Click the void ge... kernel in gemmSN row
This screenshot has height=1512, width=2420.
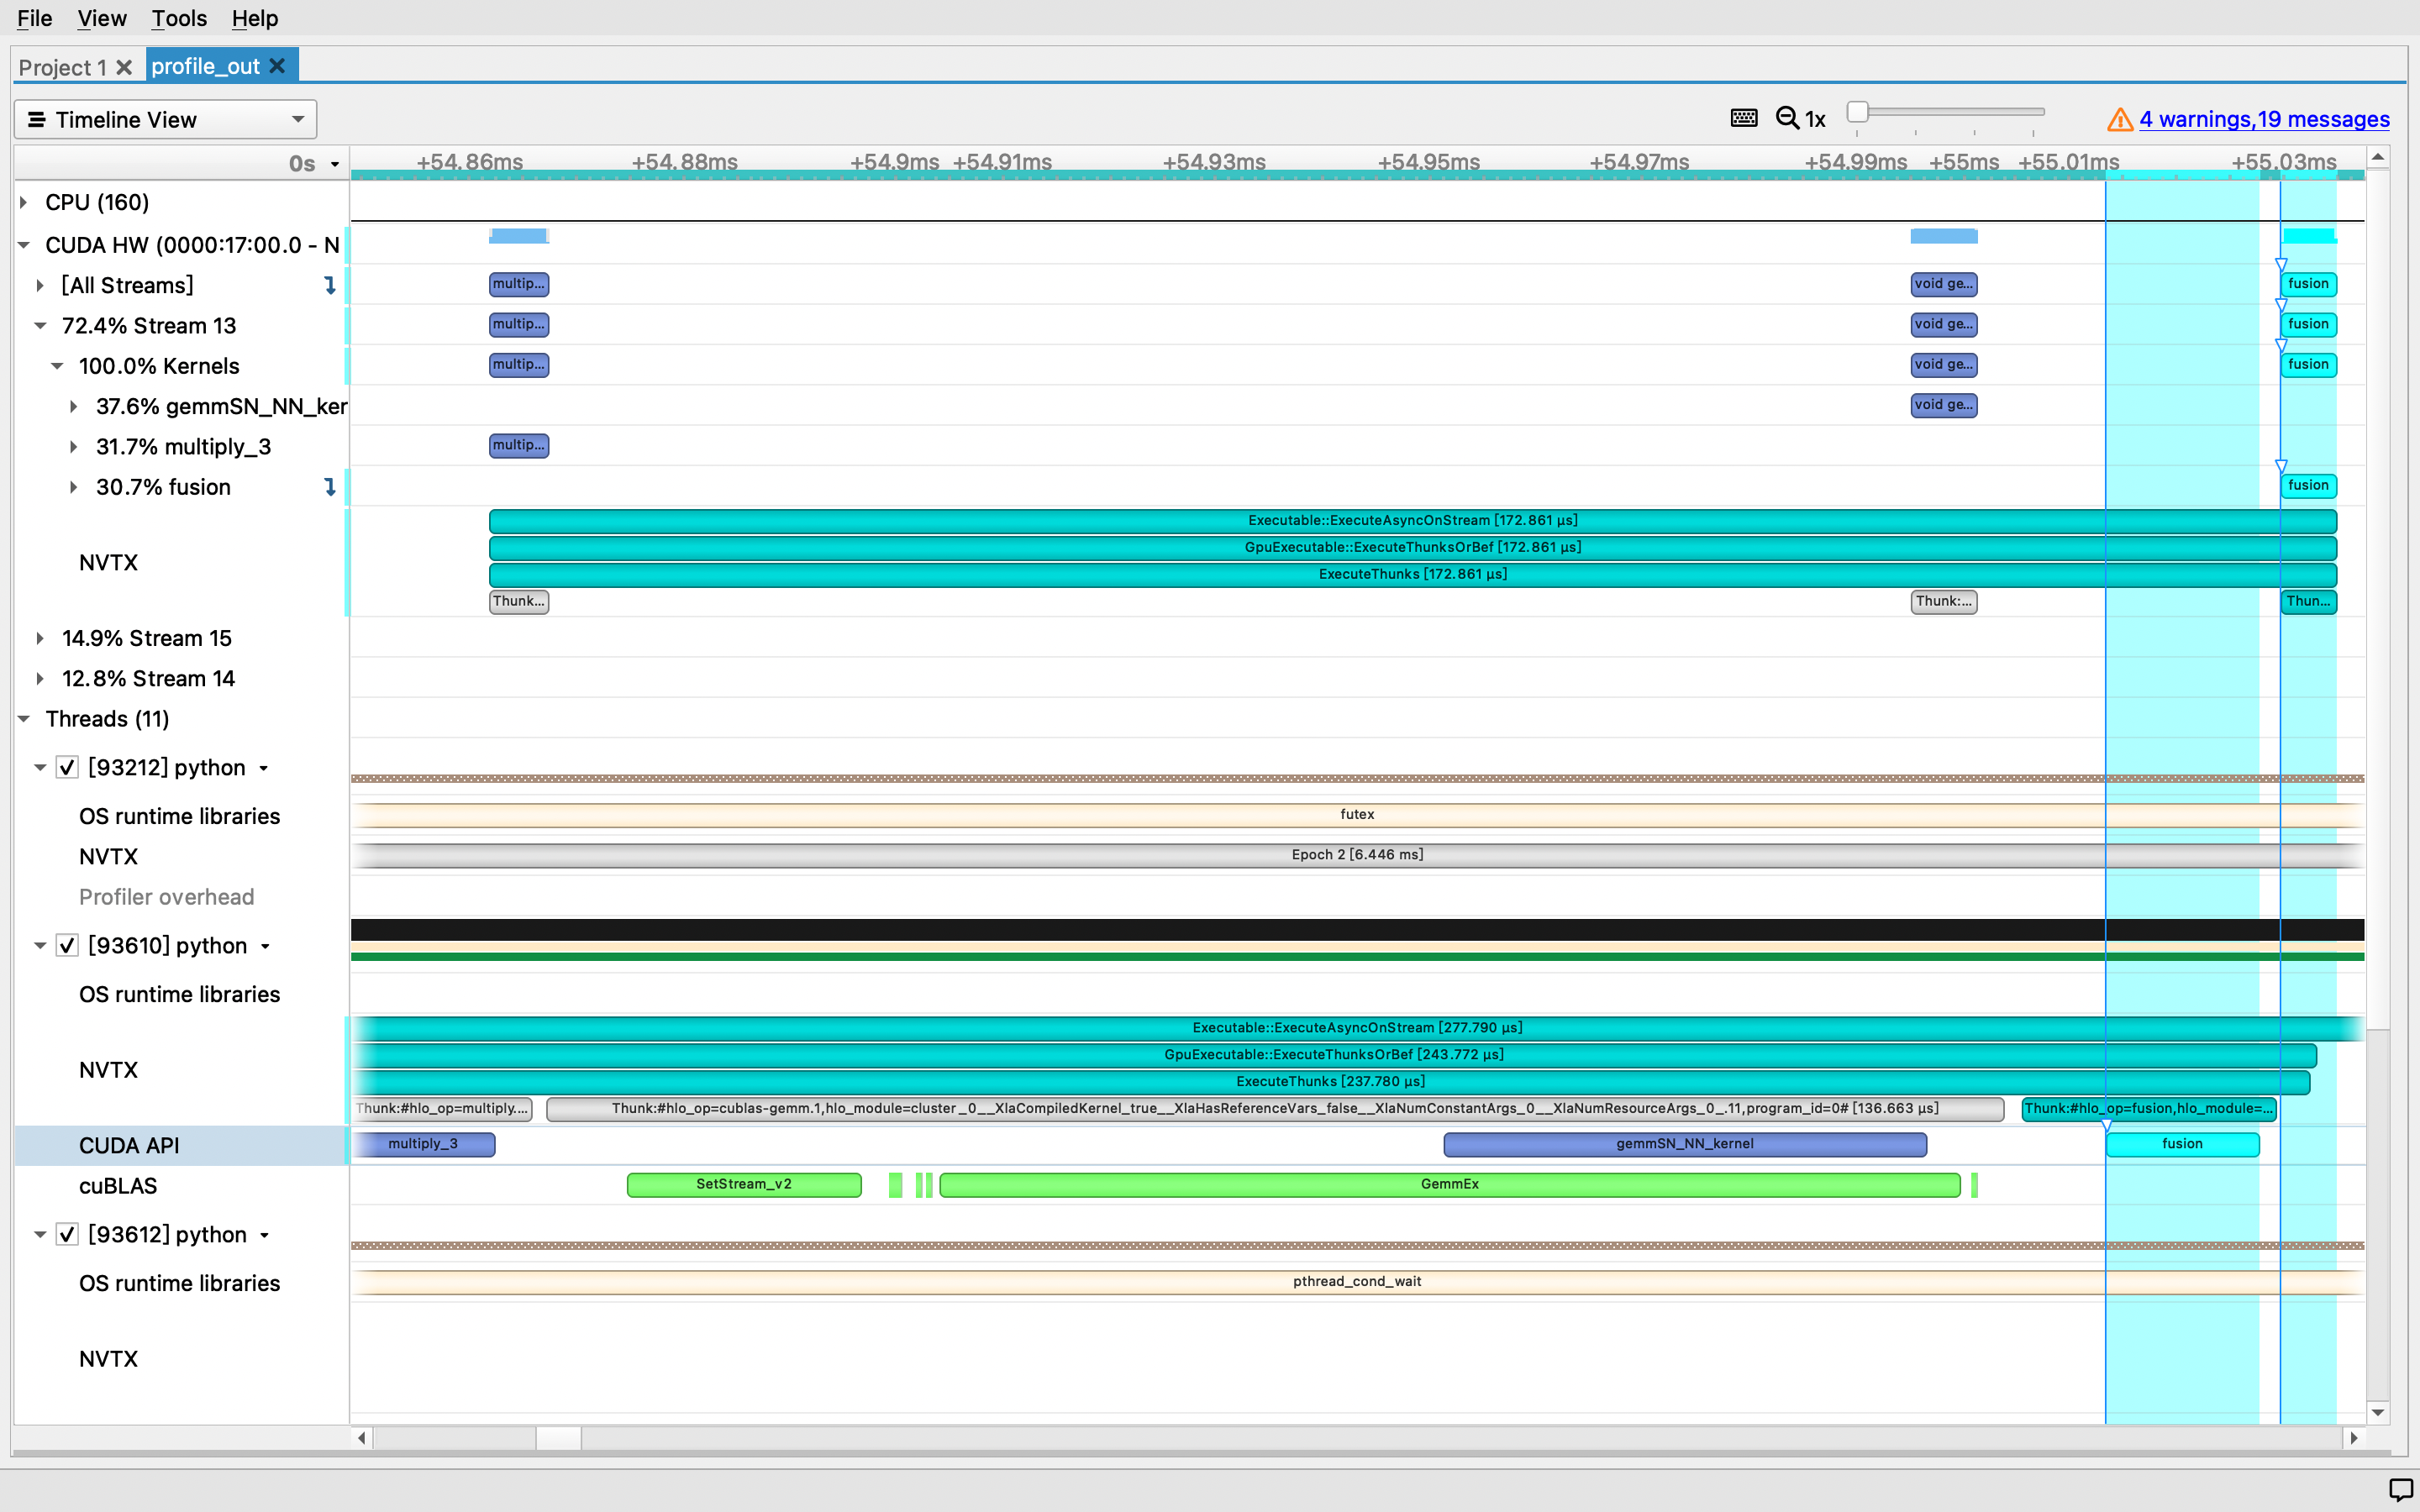[1943, 405]
